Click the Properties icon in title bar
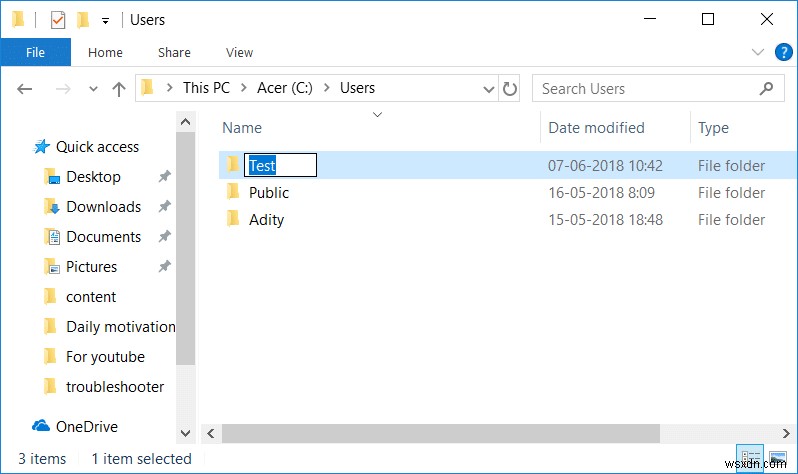Image resolution: width=798 pixels, height=474 pixels. (x=57, y=20)
